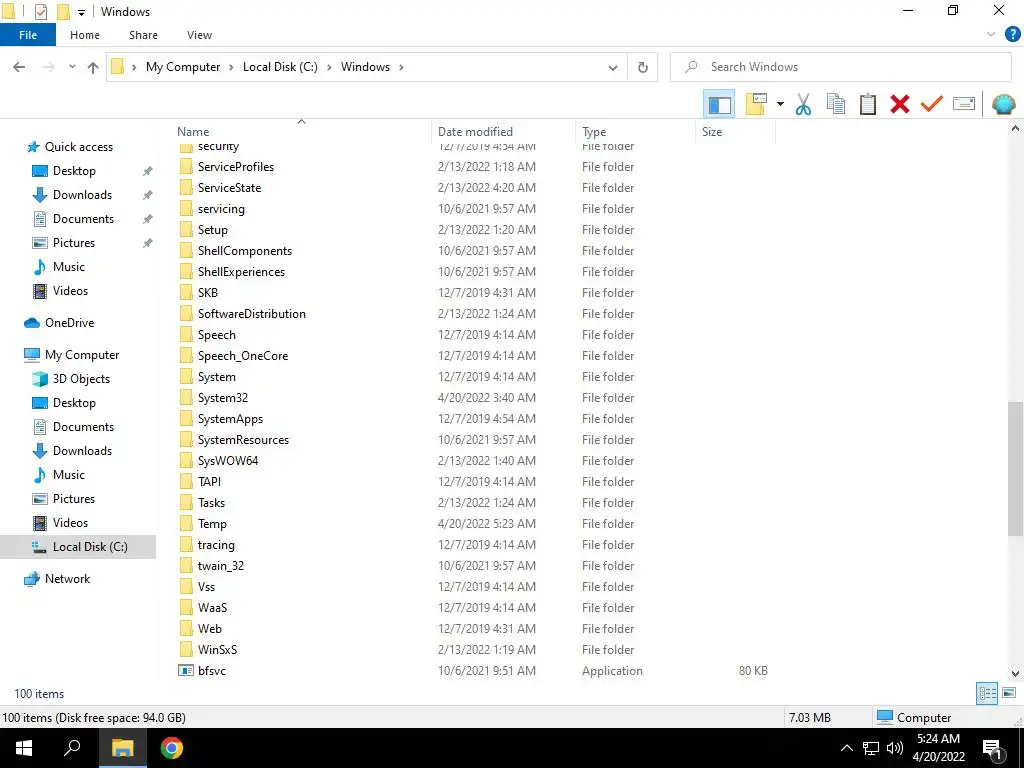Click the Rename icon in toolbar

coord(963,104)
